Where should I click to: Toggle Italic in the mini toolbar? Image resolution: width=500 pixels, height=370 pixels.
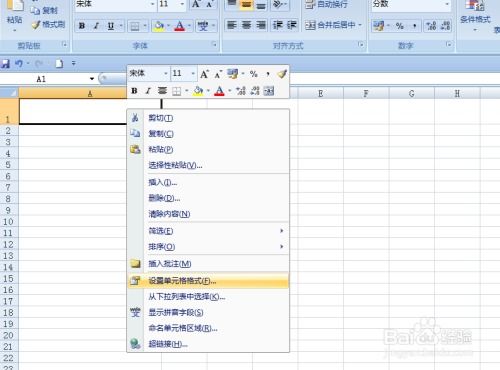pos(148,91)
